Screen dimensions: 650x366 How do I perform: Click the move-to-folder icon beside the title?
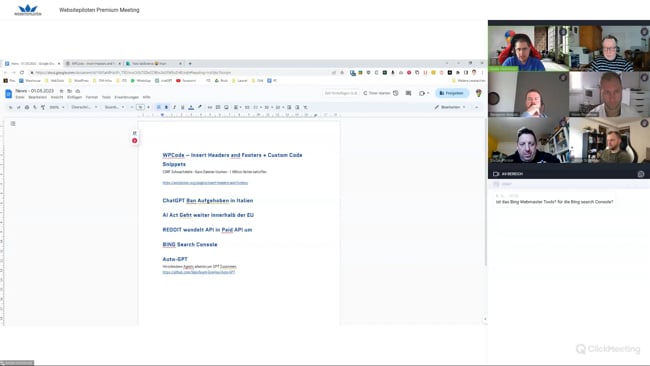[70, 91]
